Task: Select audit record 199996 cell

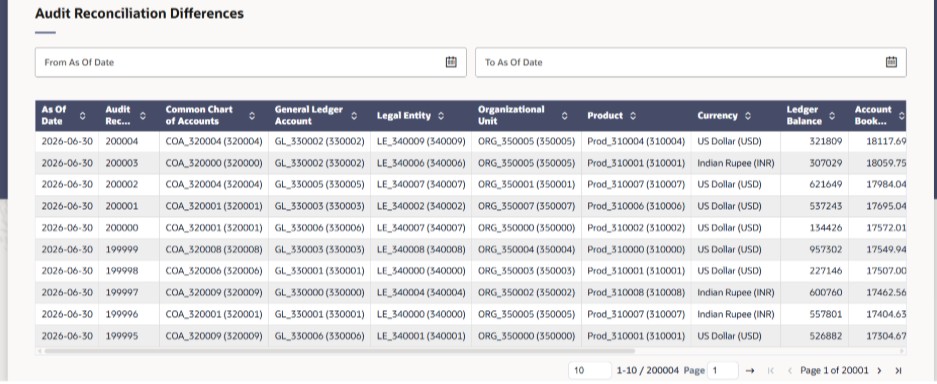Action: coord(129,314)
